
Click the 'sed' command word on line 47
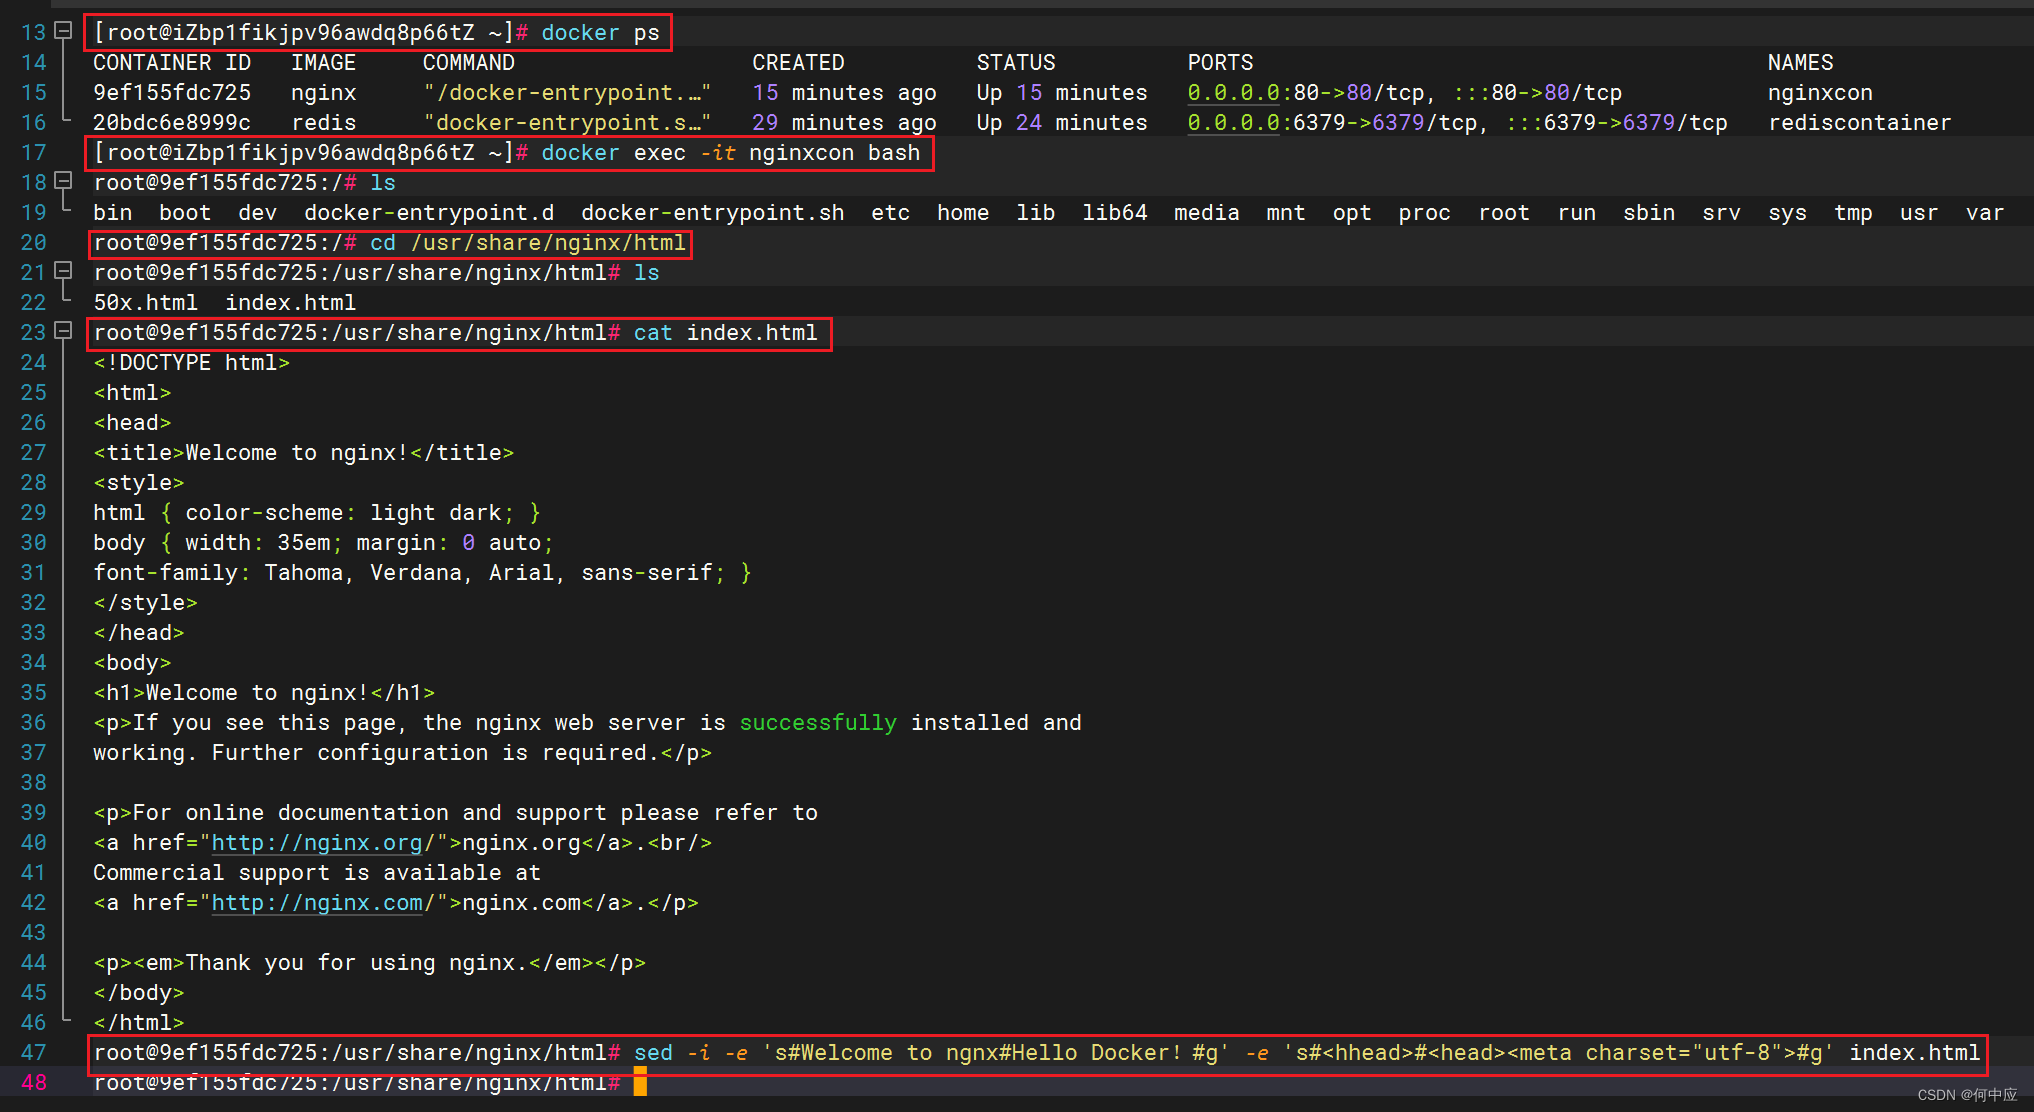(653, 1053)
